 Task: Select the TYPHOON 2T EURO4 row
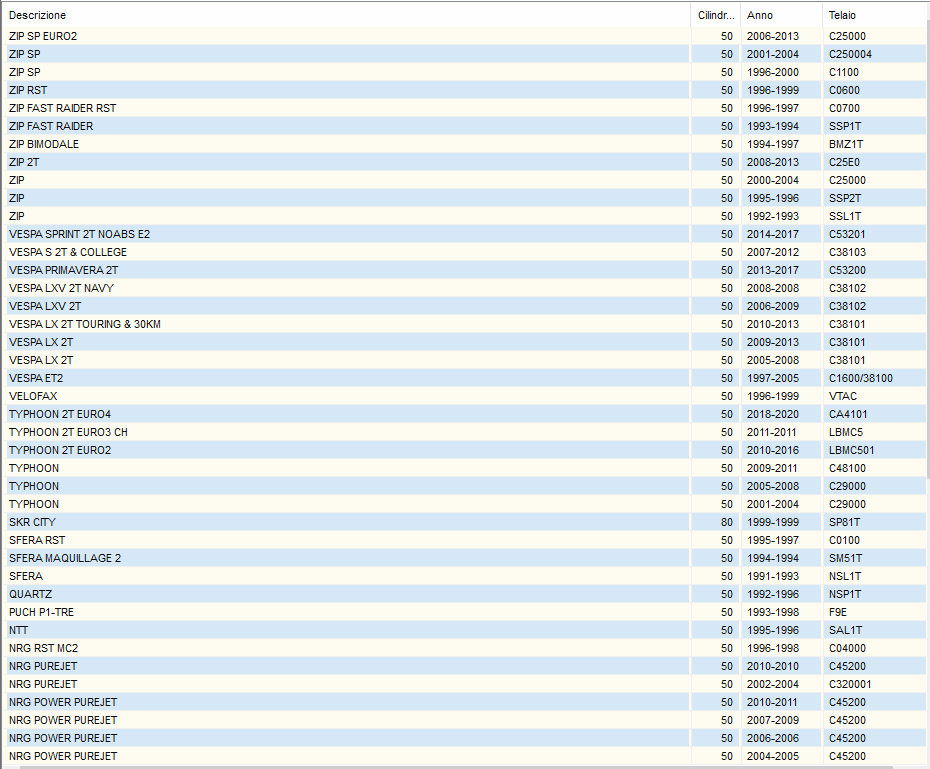click(60, 414)
